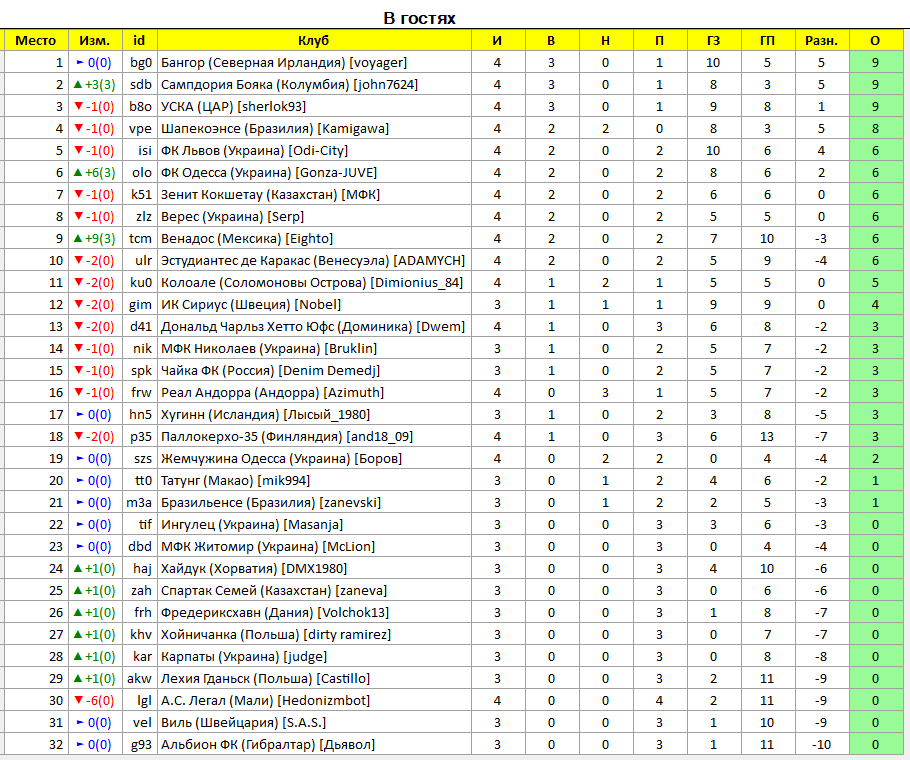
Task: Click the 'ГЗ' column header
Action: (x=713, y=41)
